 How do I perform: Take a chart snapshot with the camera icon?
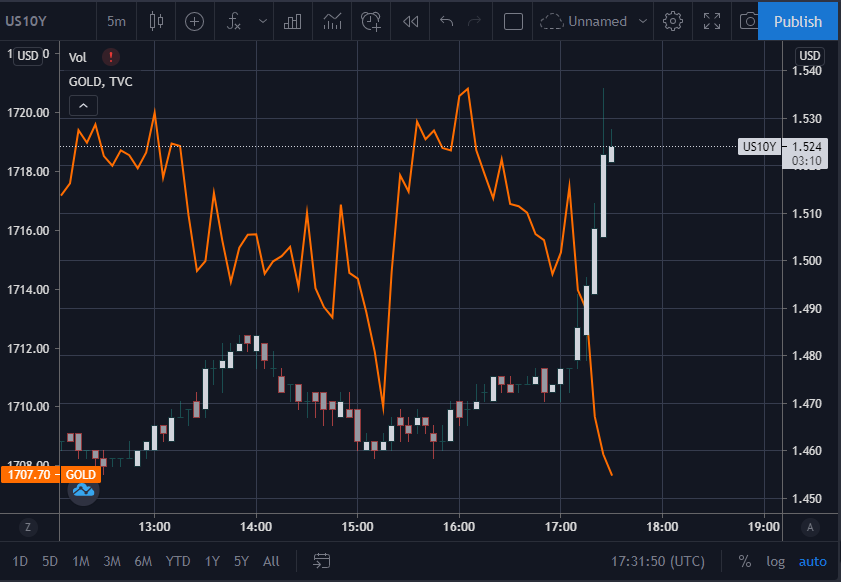tap(749, 21)
